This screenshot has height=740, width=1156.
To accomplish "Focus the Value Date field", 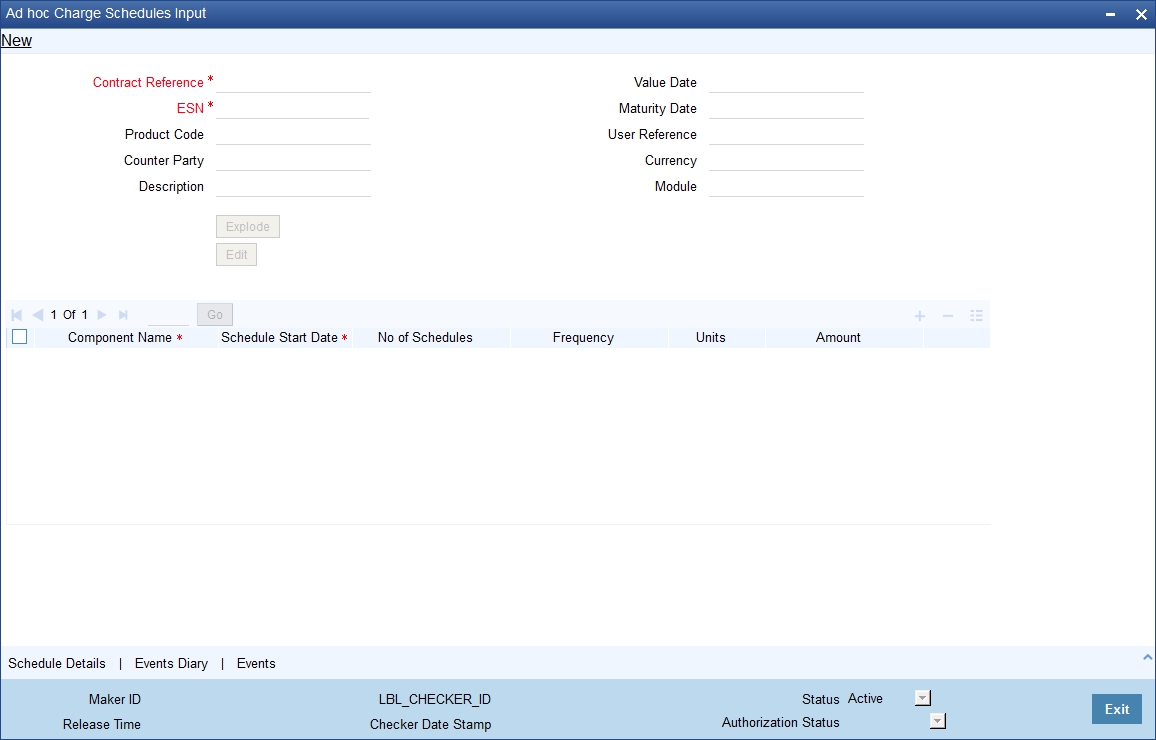I will 787,83.
